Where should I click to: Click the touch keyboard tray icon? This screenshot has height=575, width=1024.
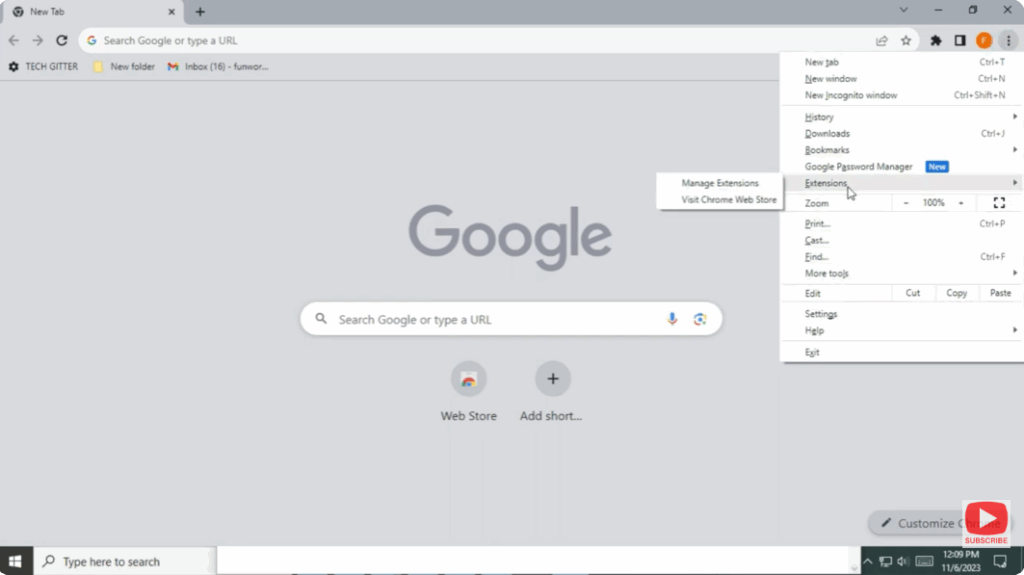point(924,561)
